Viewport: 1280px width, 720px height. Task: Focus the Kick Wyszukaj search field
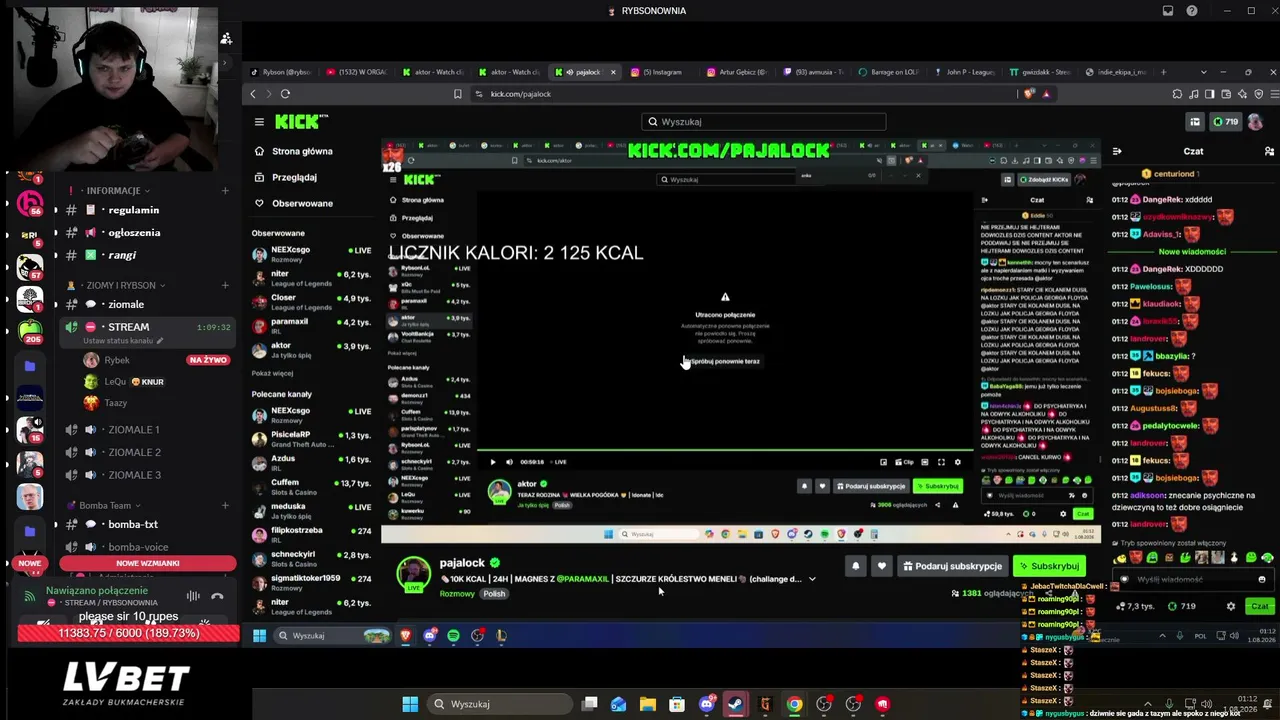tap(764, 122)
